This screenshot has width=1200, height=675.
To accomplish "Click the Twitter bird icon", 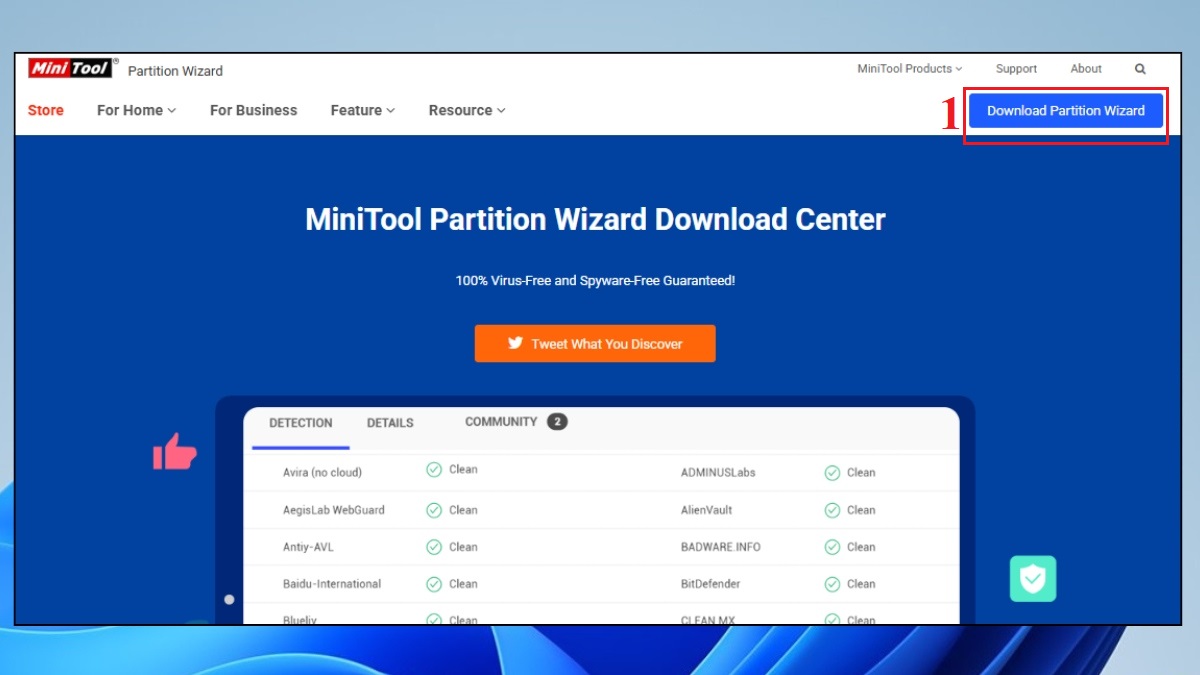I will point(516,343).
